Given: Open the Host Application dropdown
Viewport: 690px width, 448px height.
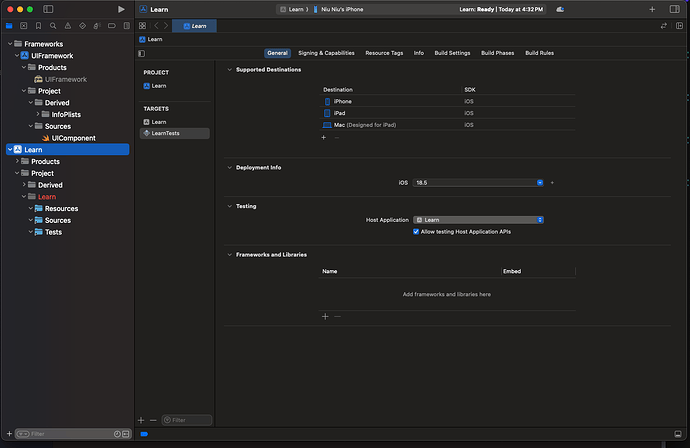Looking at the screenshot, I should [x=479, y=219].
